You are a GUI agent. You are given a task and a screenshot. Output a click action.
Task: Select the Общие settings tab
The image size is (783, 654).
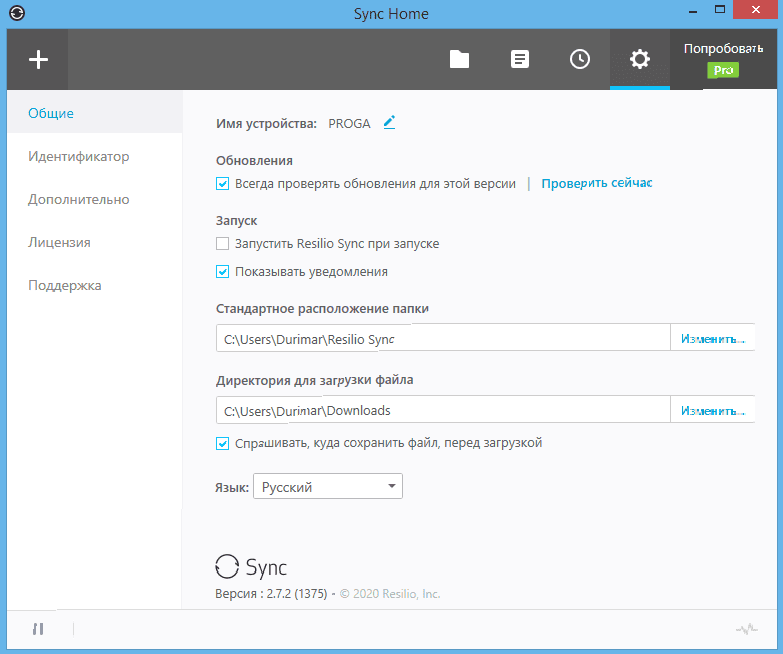tap(95, 113)
